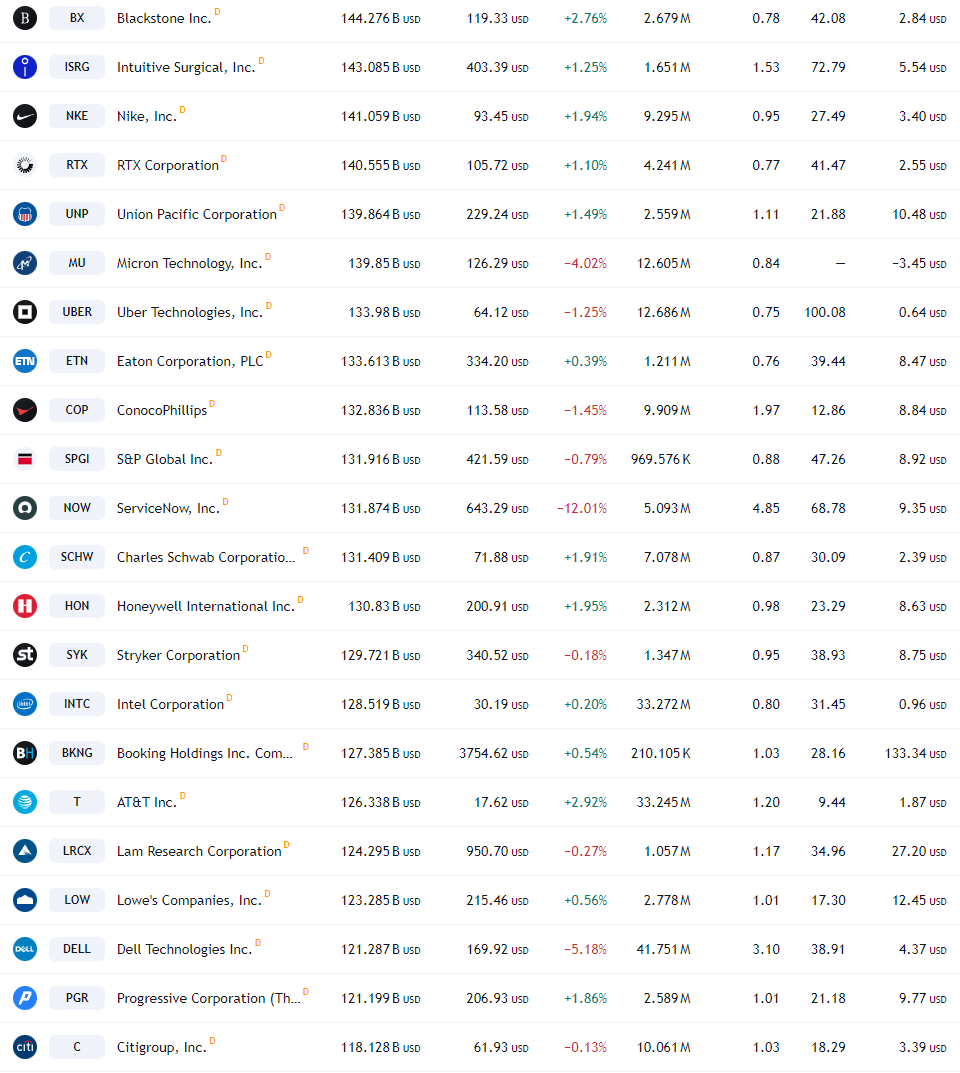Select S&P Global volume 969.576 K

tap(660, 459)
